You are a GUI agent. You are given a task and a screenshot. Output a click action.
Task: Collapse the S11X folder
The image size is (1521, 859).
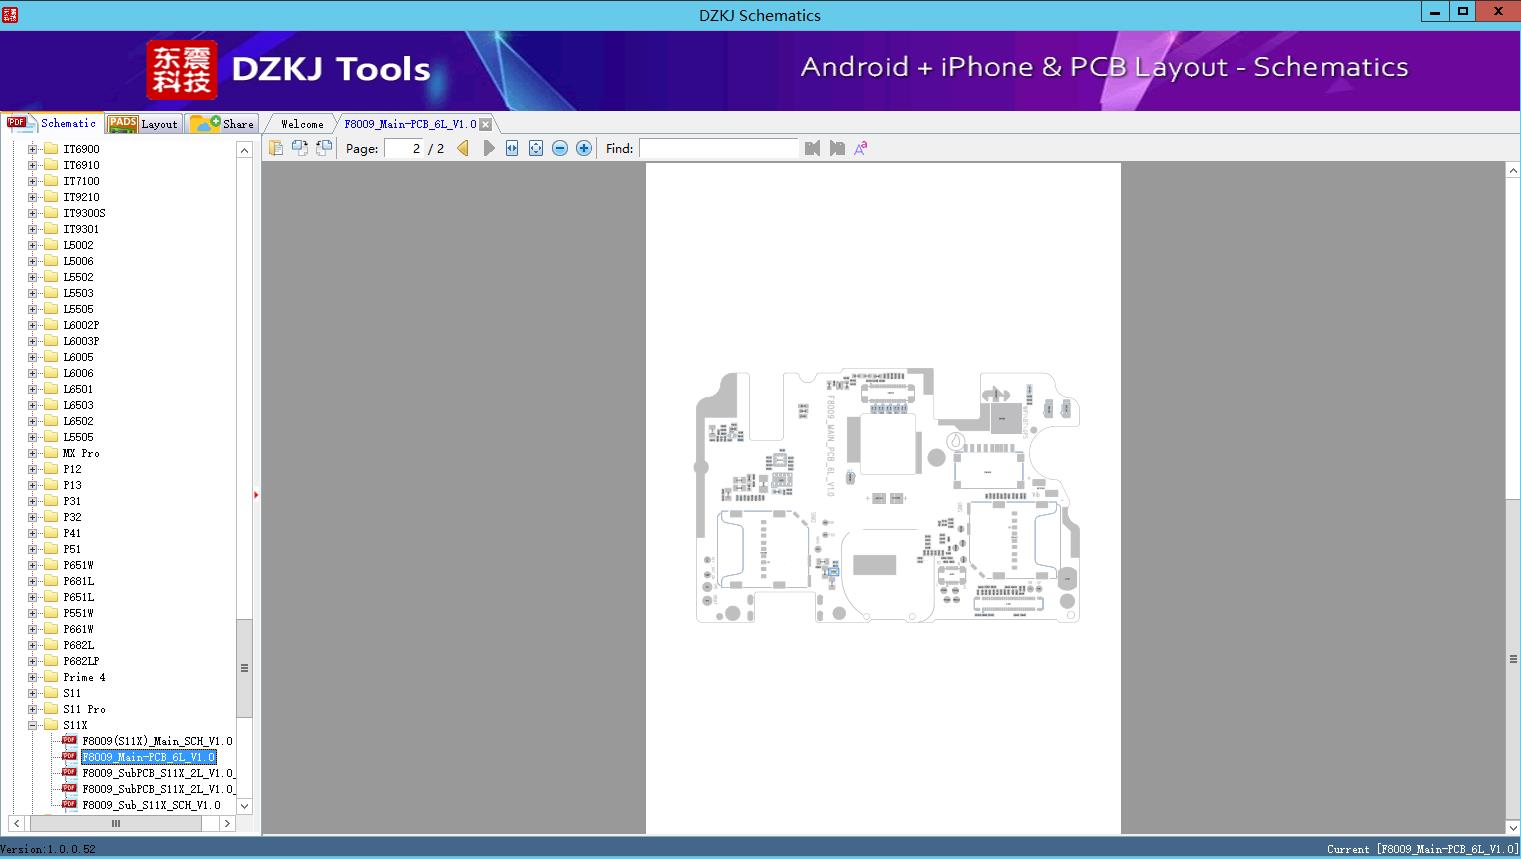32,725
